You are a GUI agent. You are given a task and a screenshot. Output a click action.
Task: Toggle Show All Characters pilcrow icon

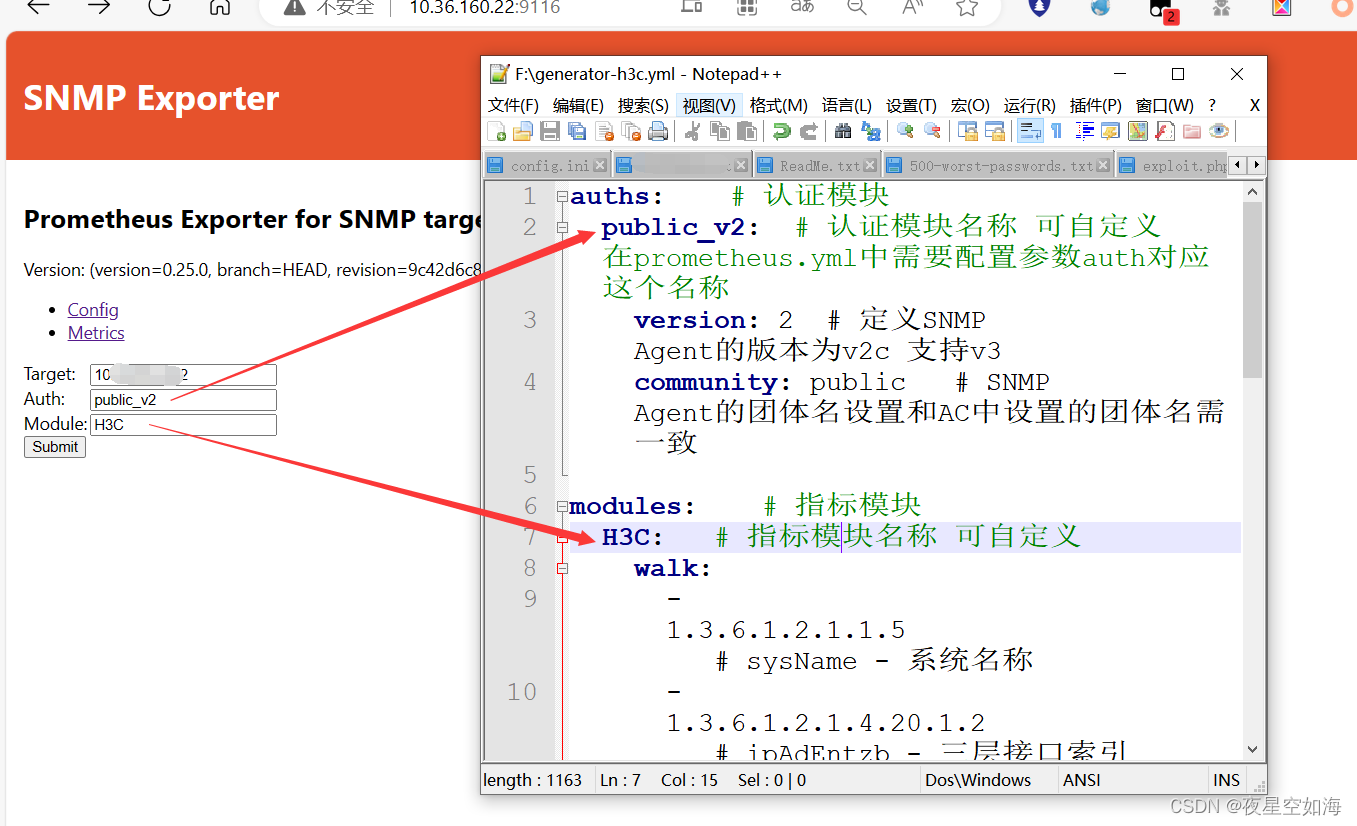[x=1056, y=131]
